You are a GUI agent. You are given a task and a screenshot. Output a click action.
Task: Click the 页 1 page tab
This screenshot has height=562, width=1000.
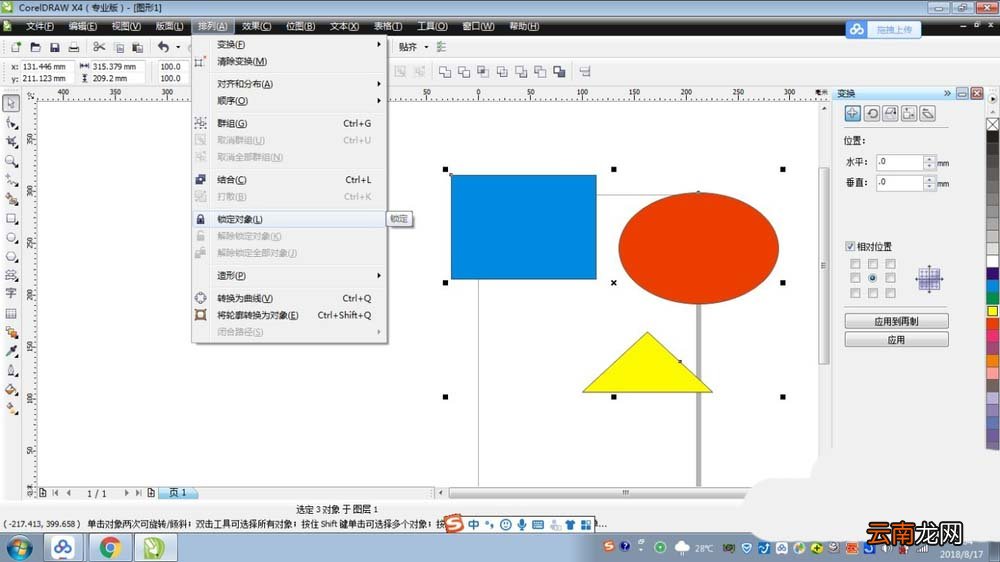(178, 492)
